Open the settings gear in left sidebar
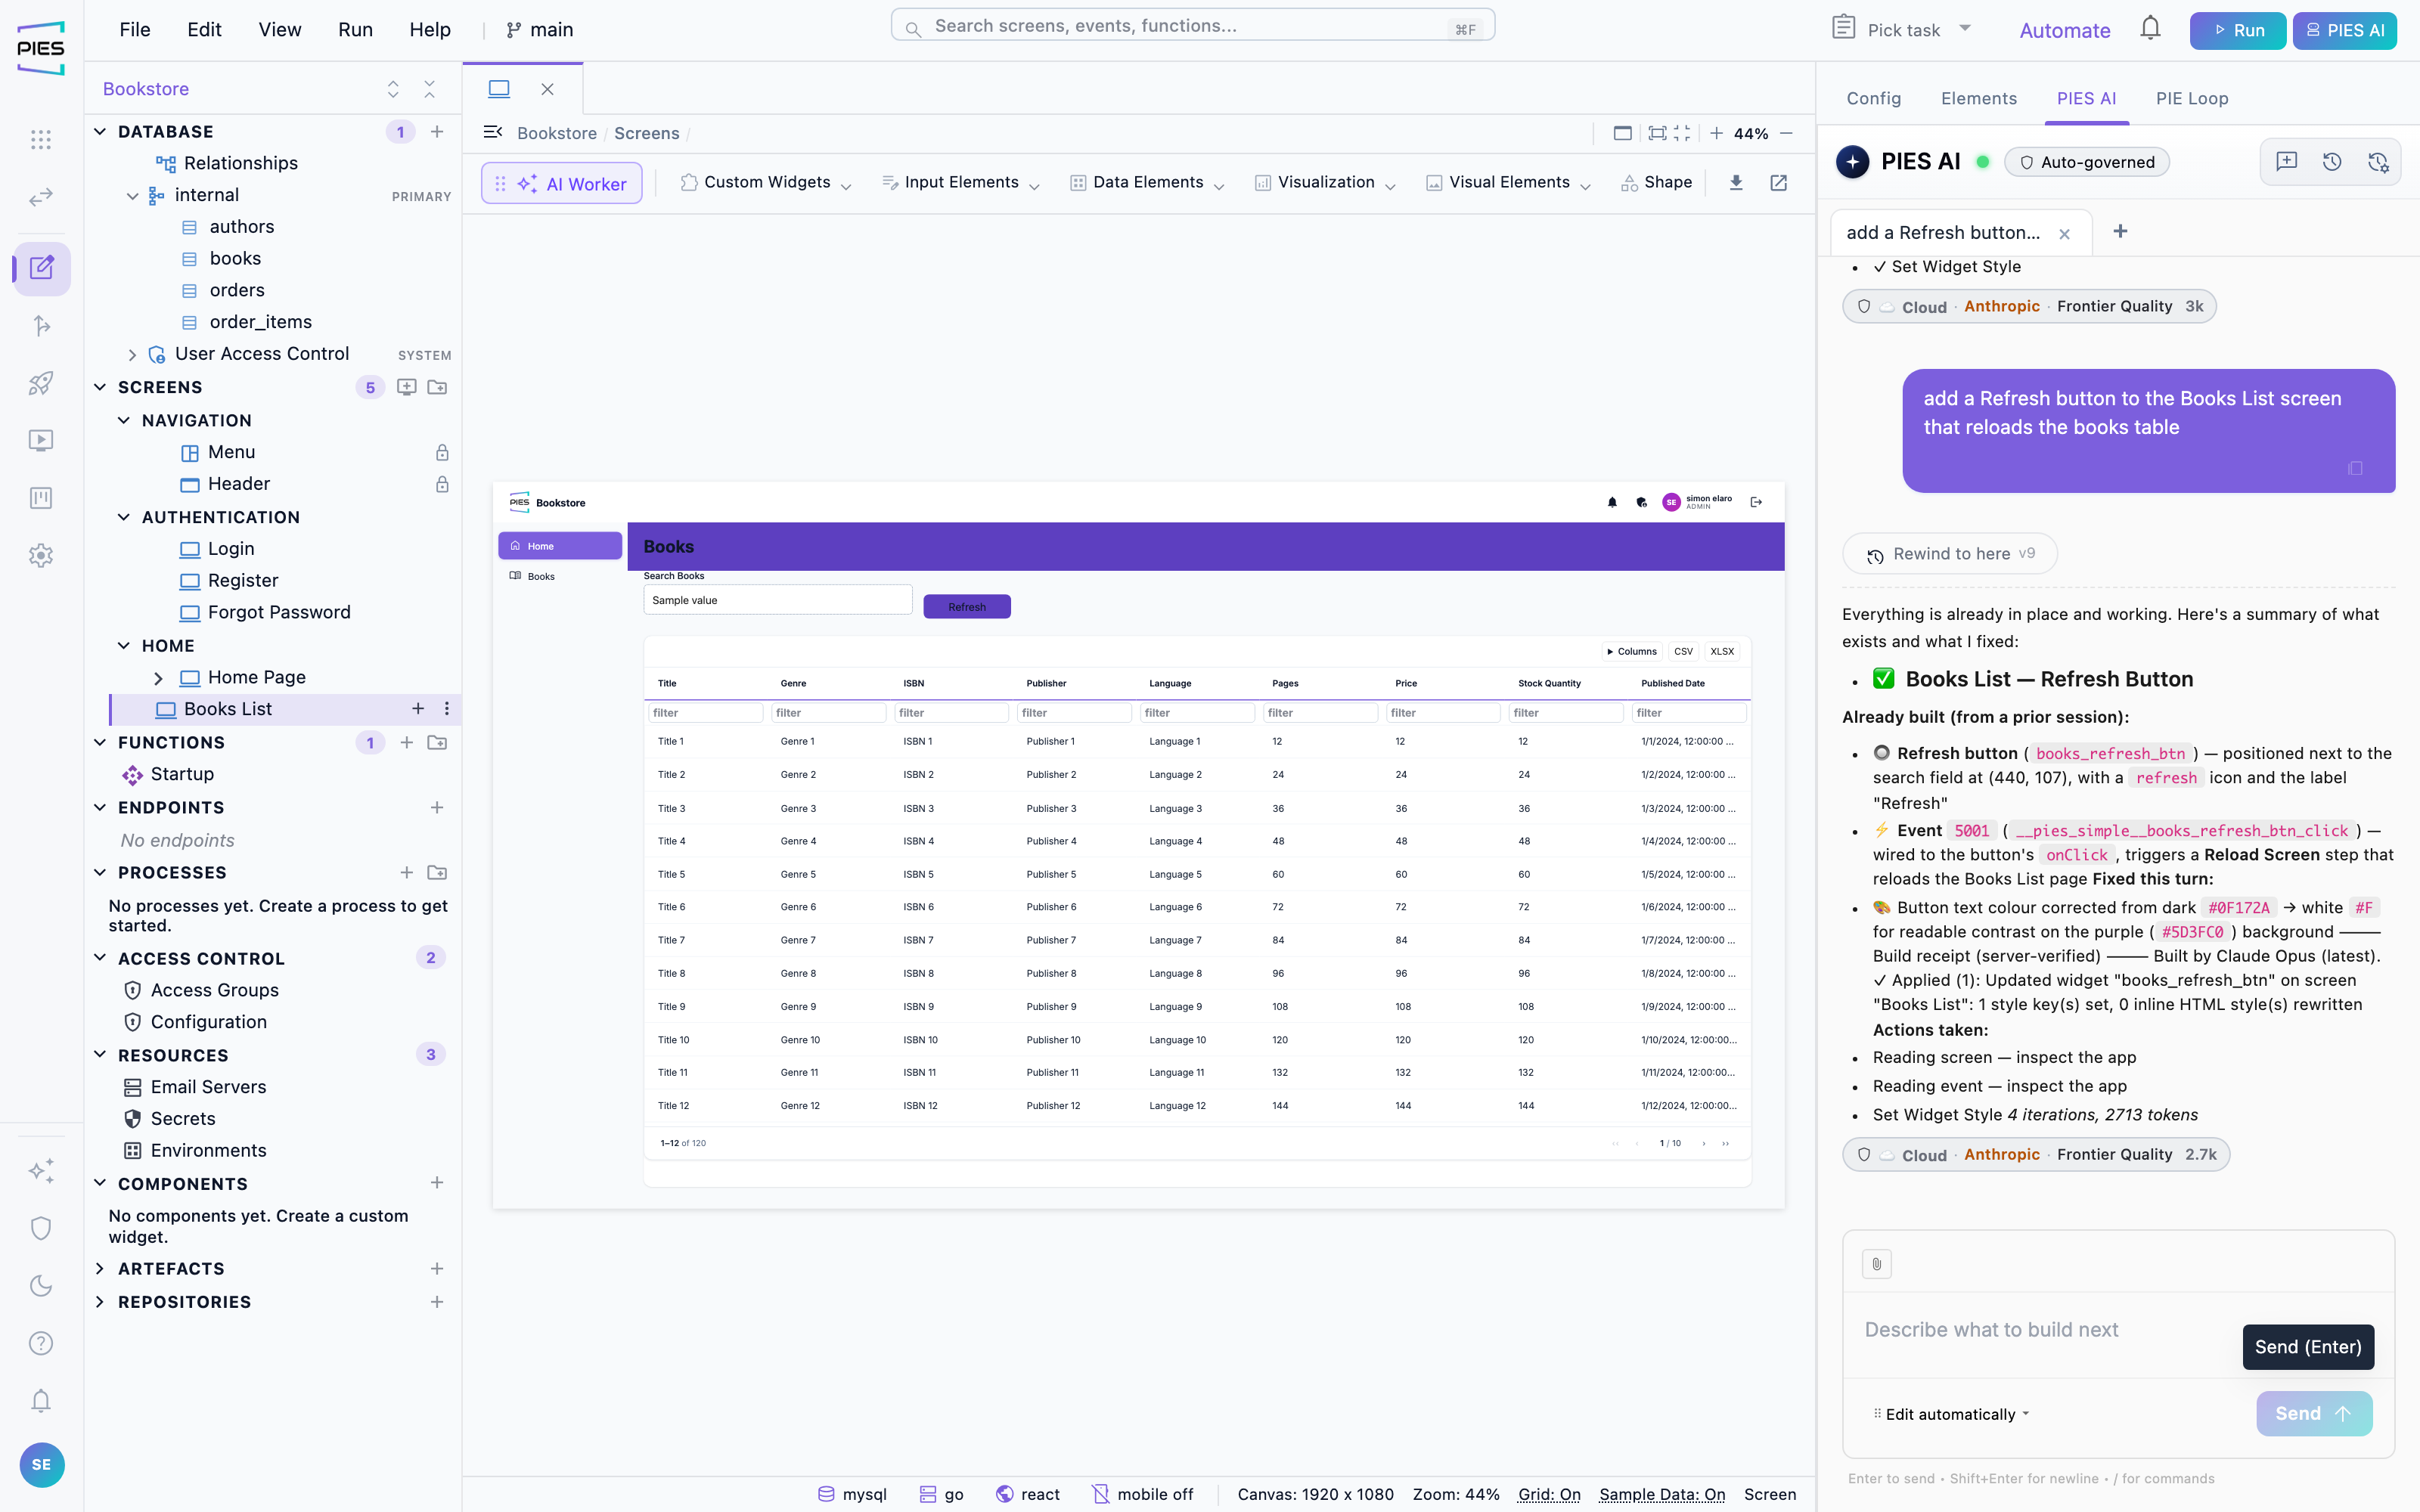Image resolution: width=2420 pixels, height=1512 pixels. (41, 555)
